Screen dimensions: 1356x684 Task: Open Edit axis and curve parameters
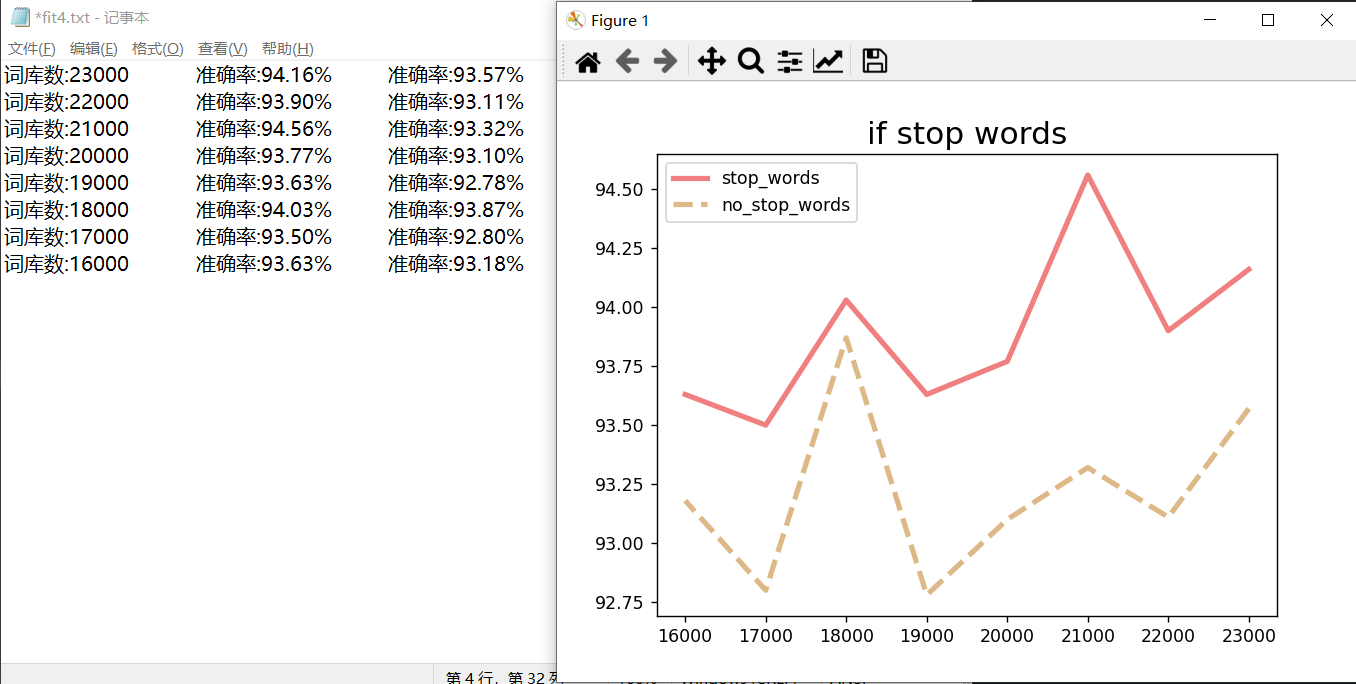(x=828, y=62)
